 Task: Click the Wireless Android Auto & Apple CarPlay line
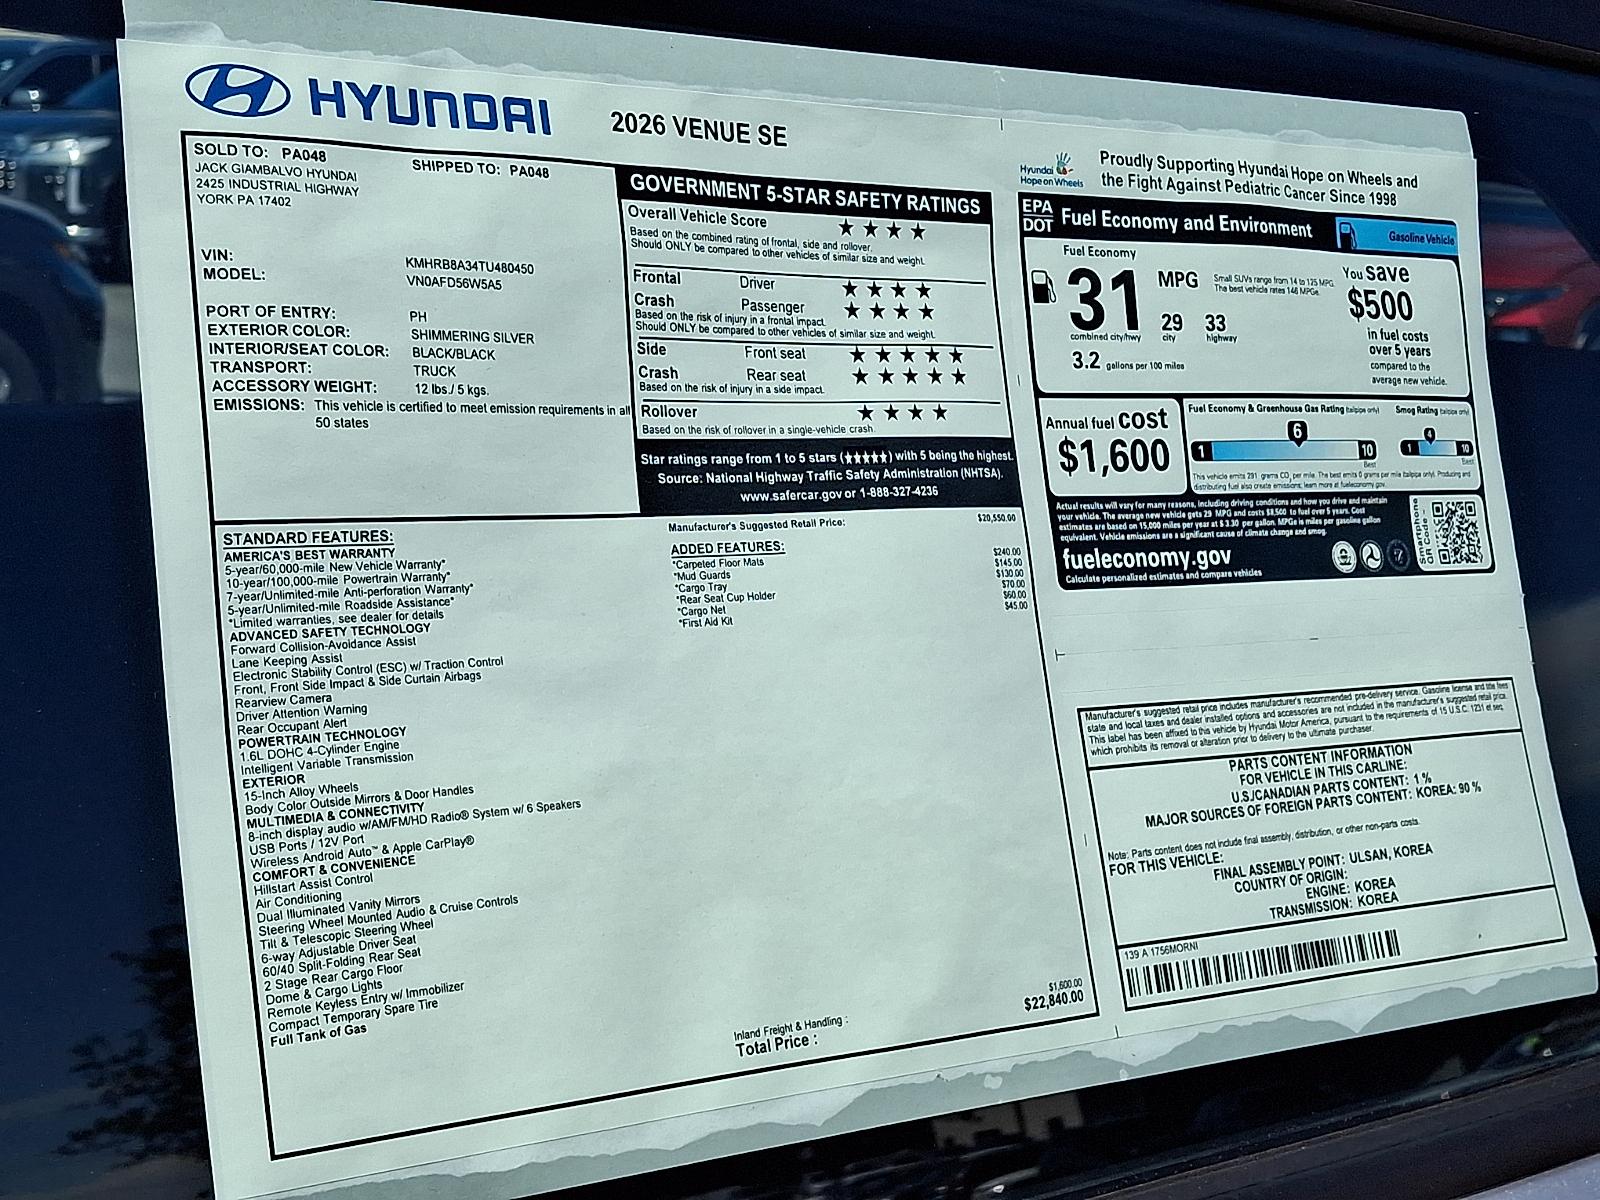tap(362, 852)
